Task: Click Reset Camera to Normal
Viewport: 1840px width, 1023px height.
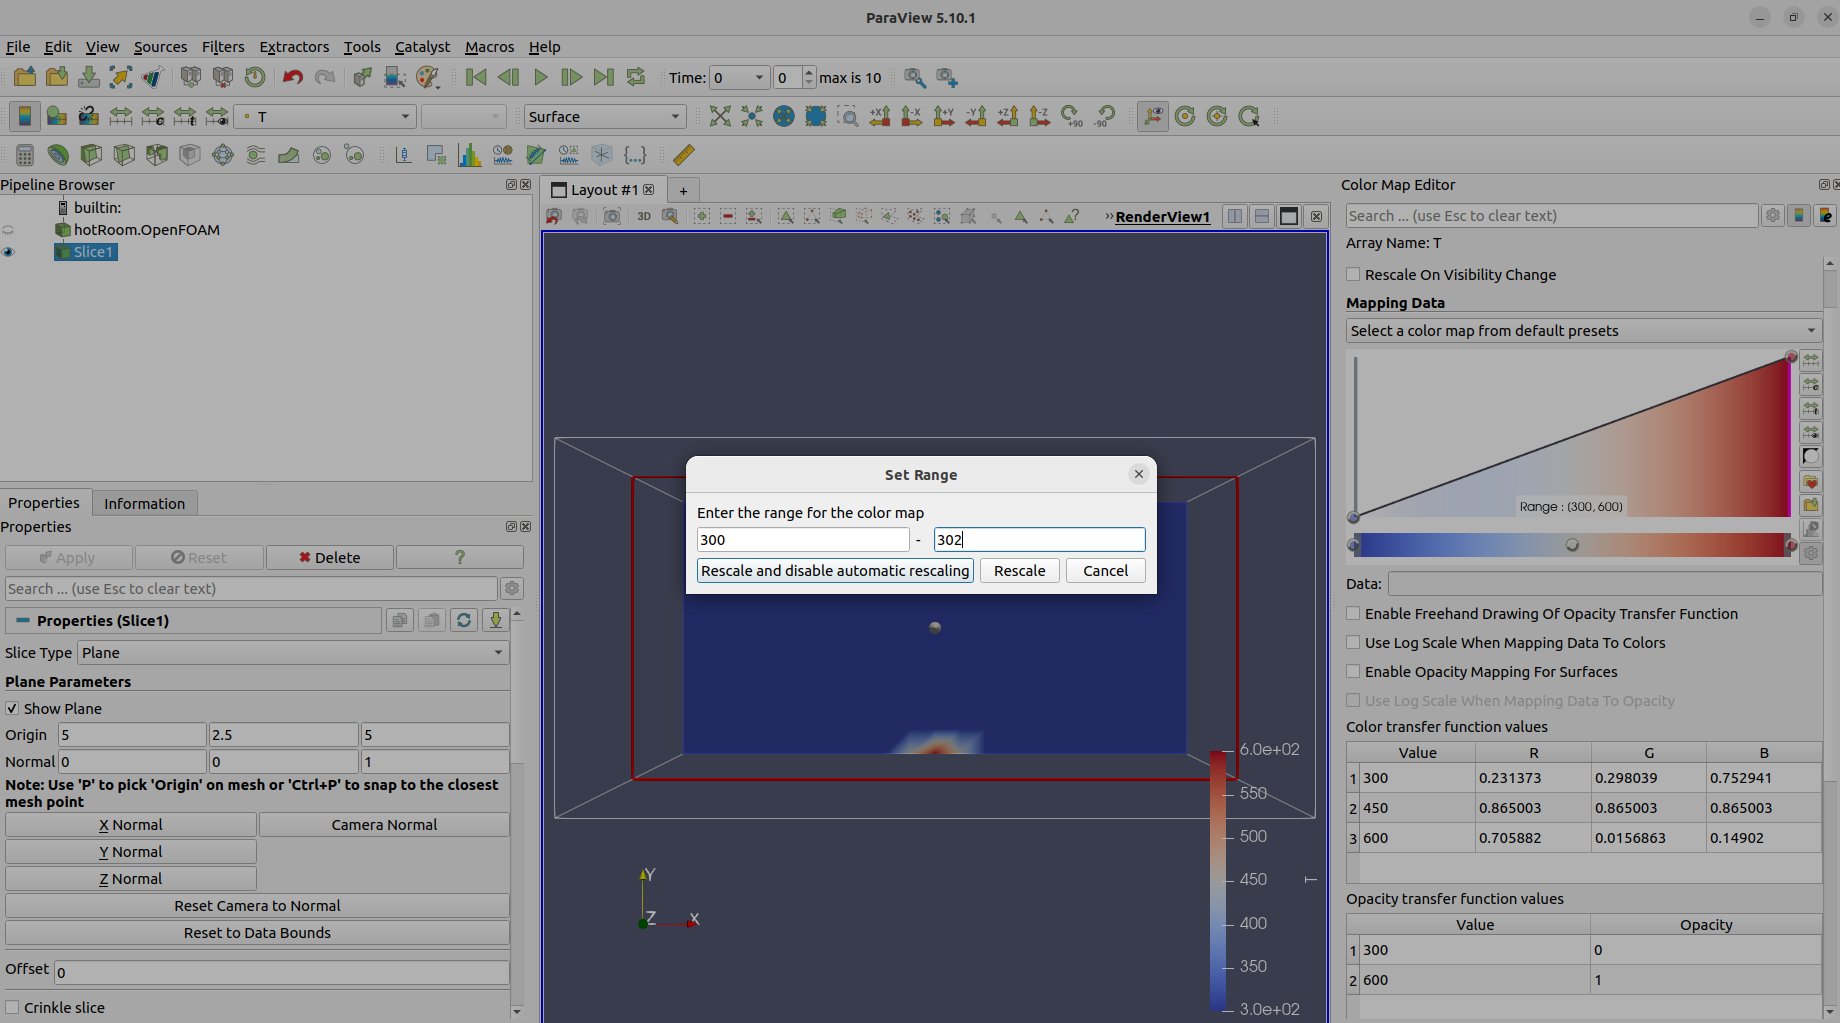Action: 256,905
